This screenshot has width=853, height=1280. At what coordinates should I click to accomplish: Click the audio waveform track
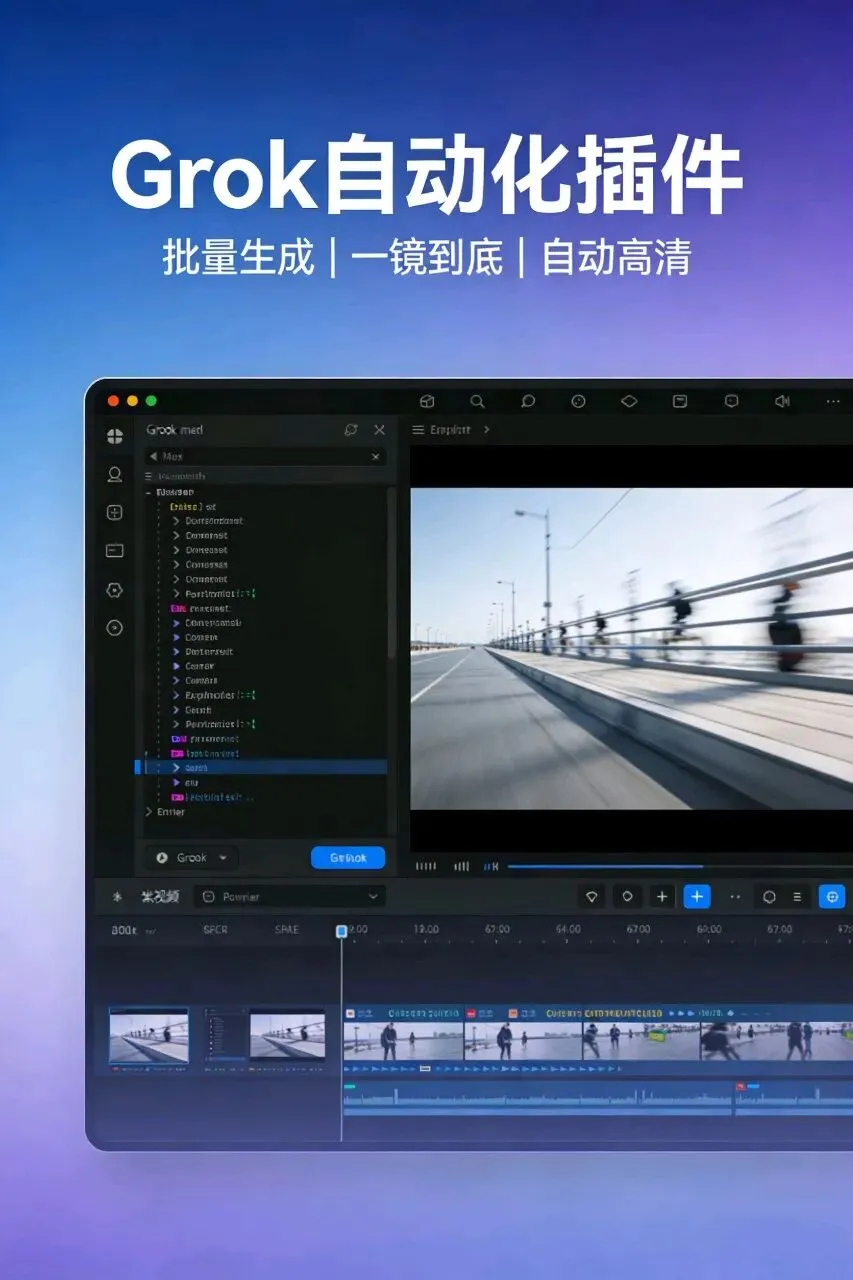(x=598, y=1098)
